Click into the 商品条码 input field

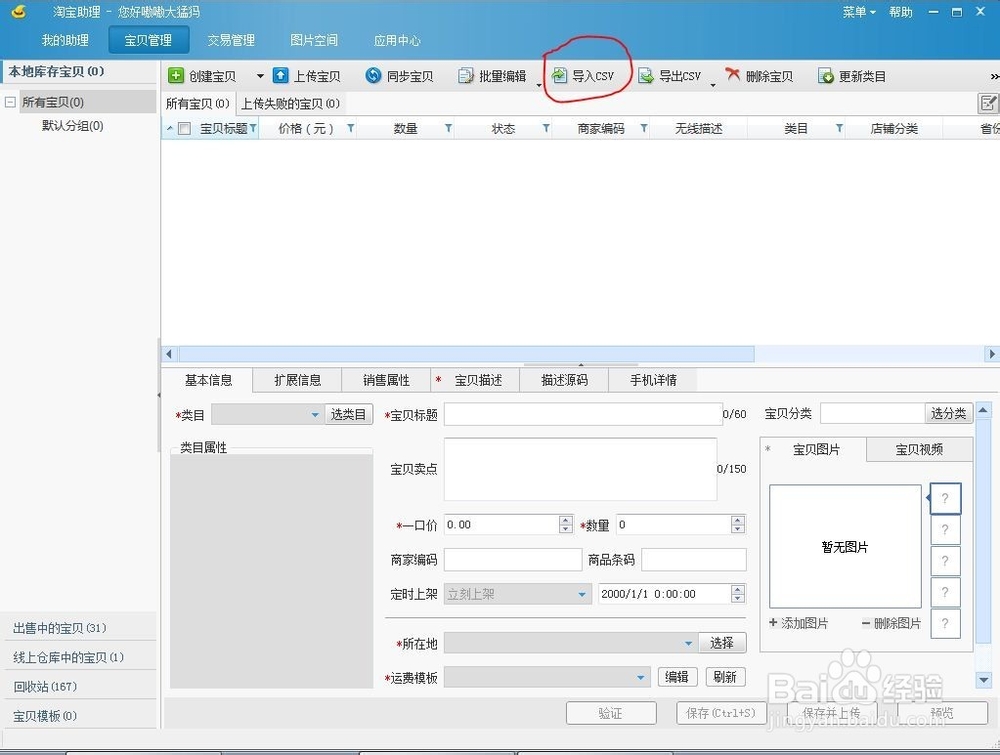694,560
